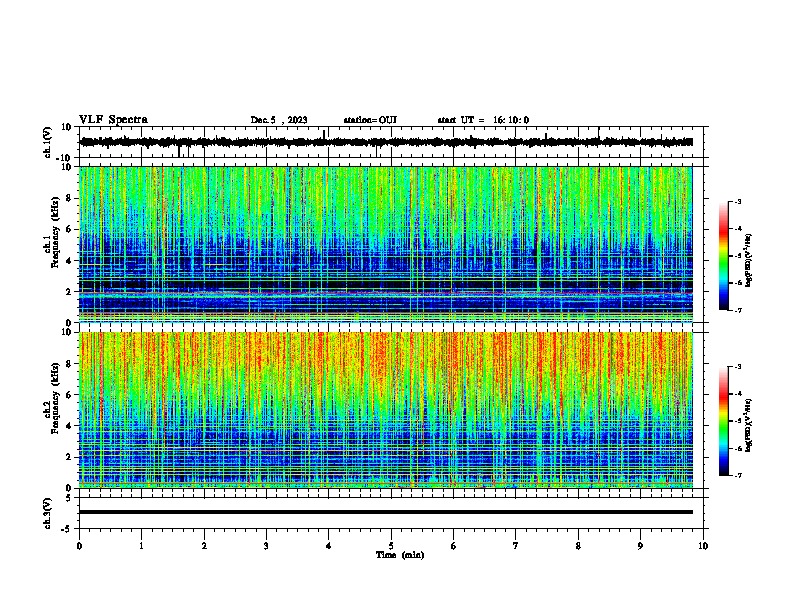This screenshot has height=612, width=792.
Task: Click the "8" kHz tick on ch.1 spectrogram axis
Action: (69, 198)
